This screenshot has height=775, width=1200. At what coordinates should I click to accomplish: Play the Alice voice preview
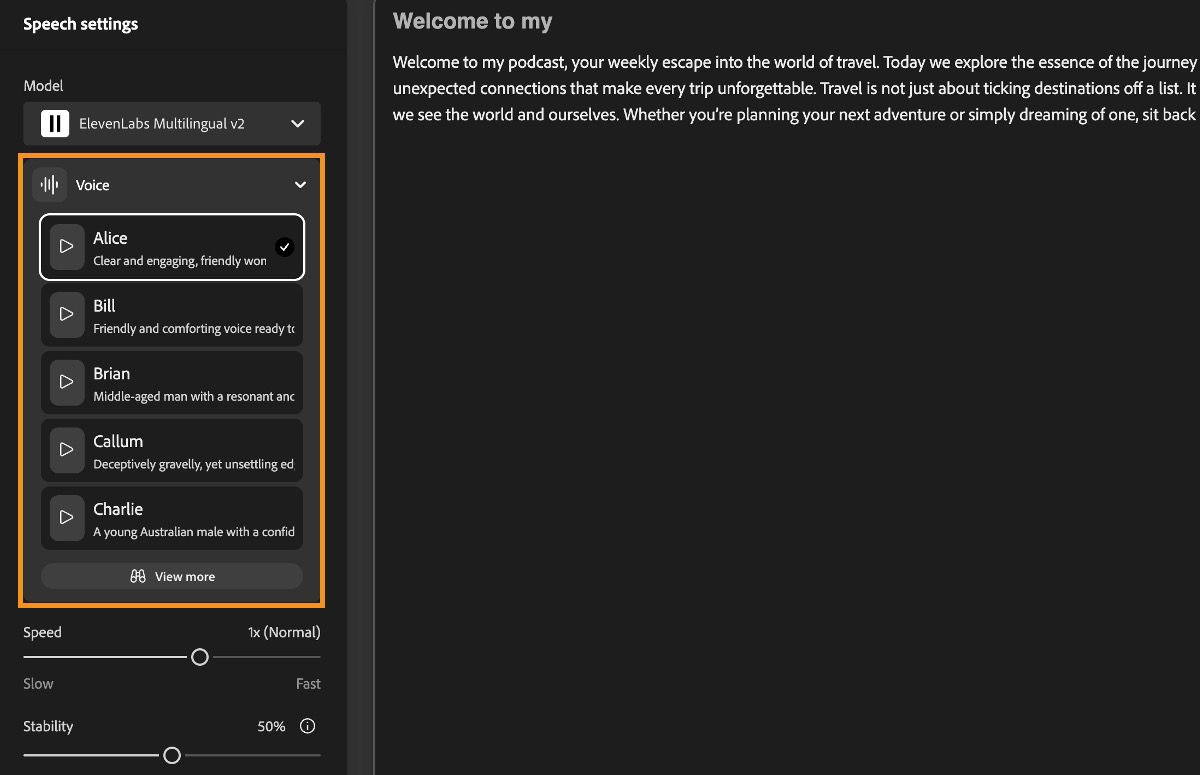66,247
